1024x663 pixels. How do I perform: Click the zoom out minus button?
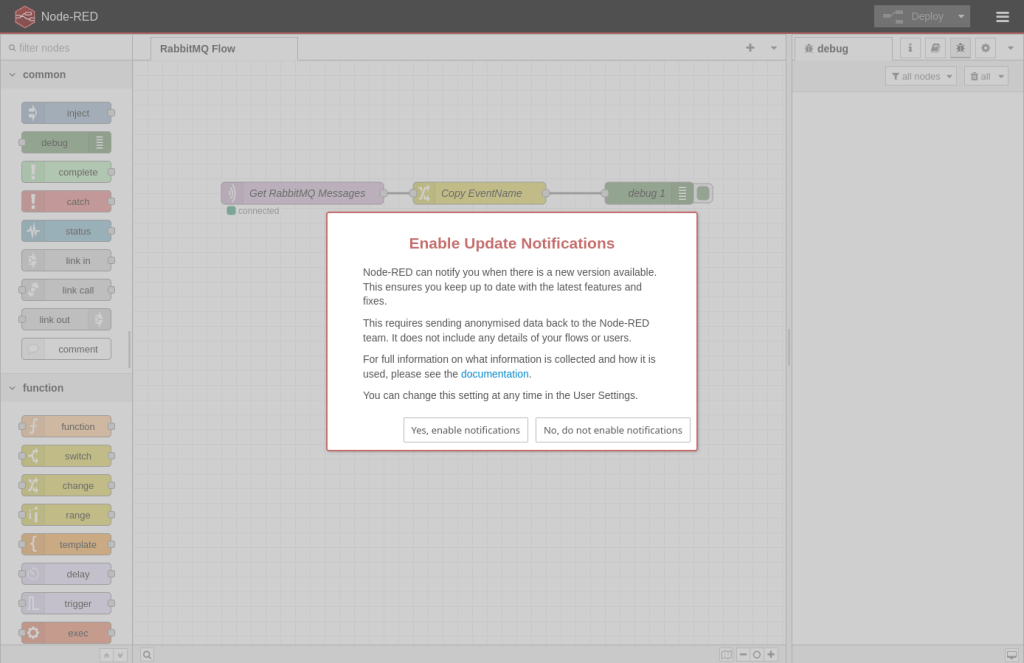click(x=743, y=654)
